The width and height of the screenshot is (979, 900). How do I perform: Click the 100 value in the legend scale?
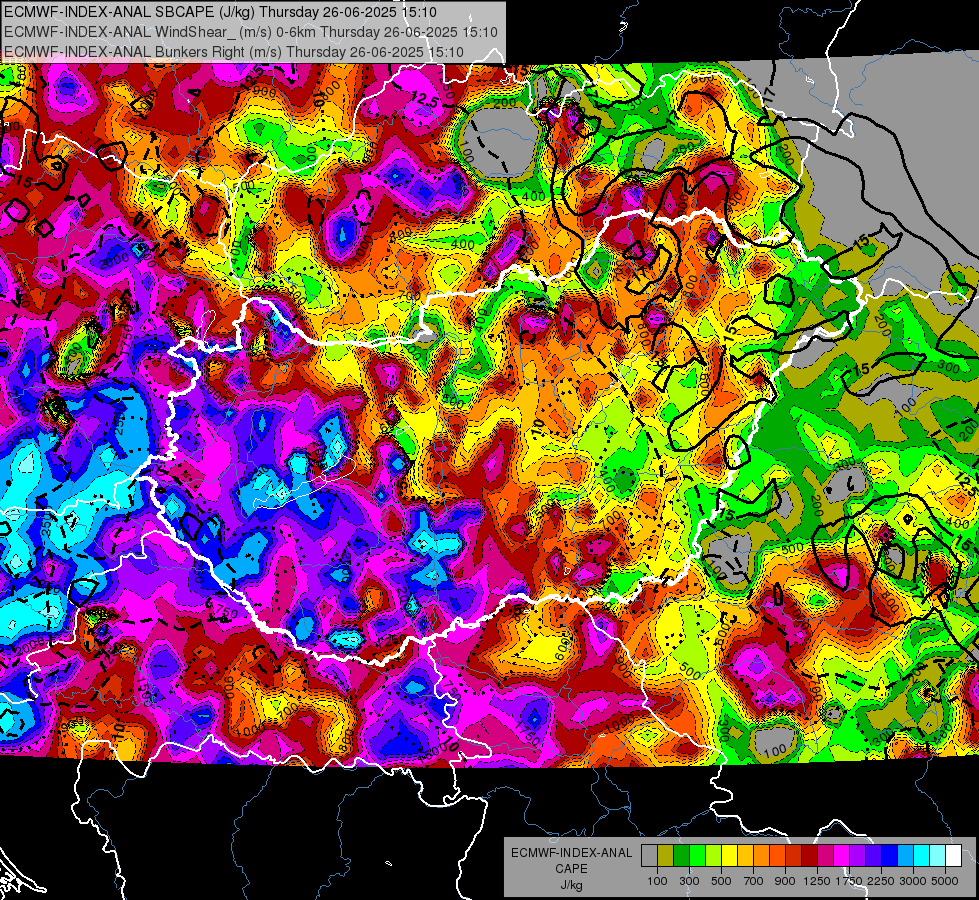pos(657,881)
